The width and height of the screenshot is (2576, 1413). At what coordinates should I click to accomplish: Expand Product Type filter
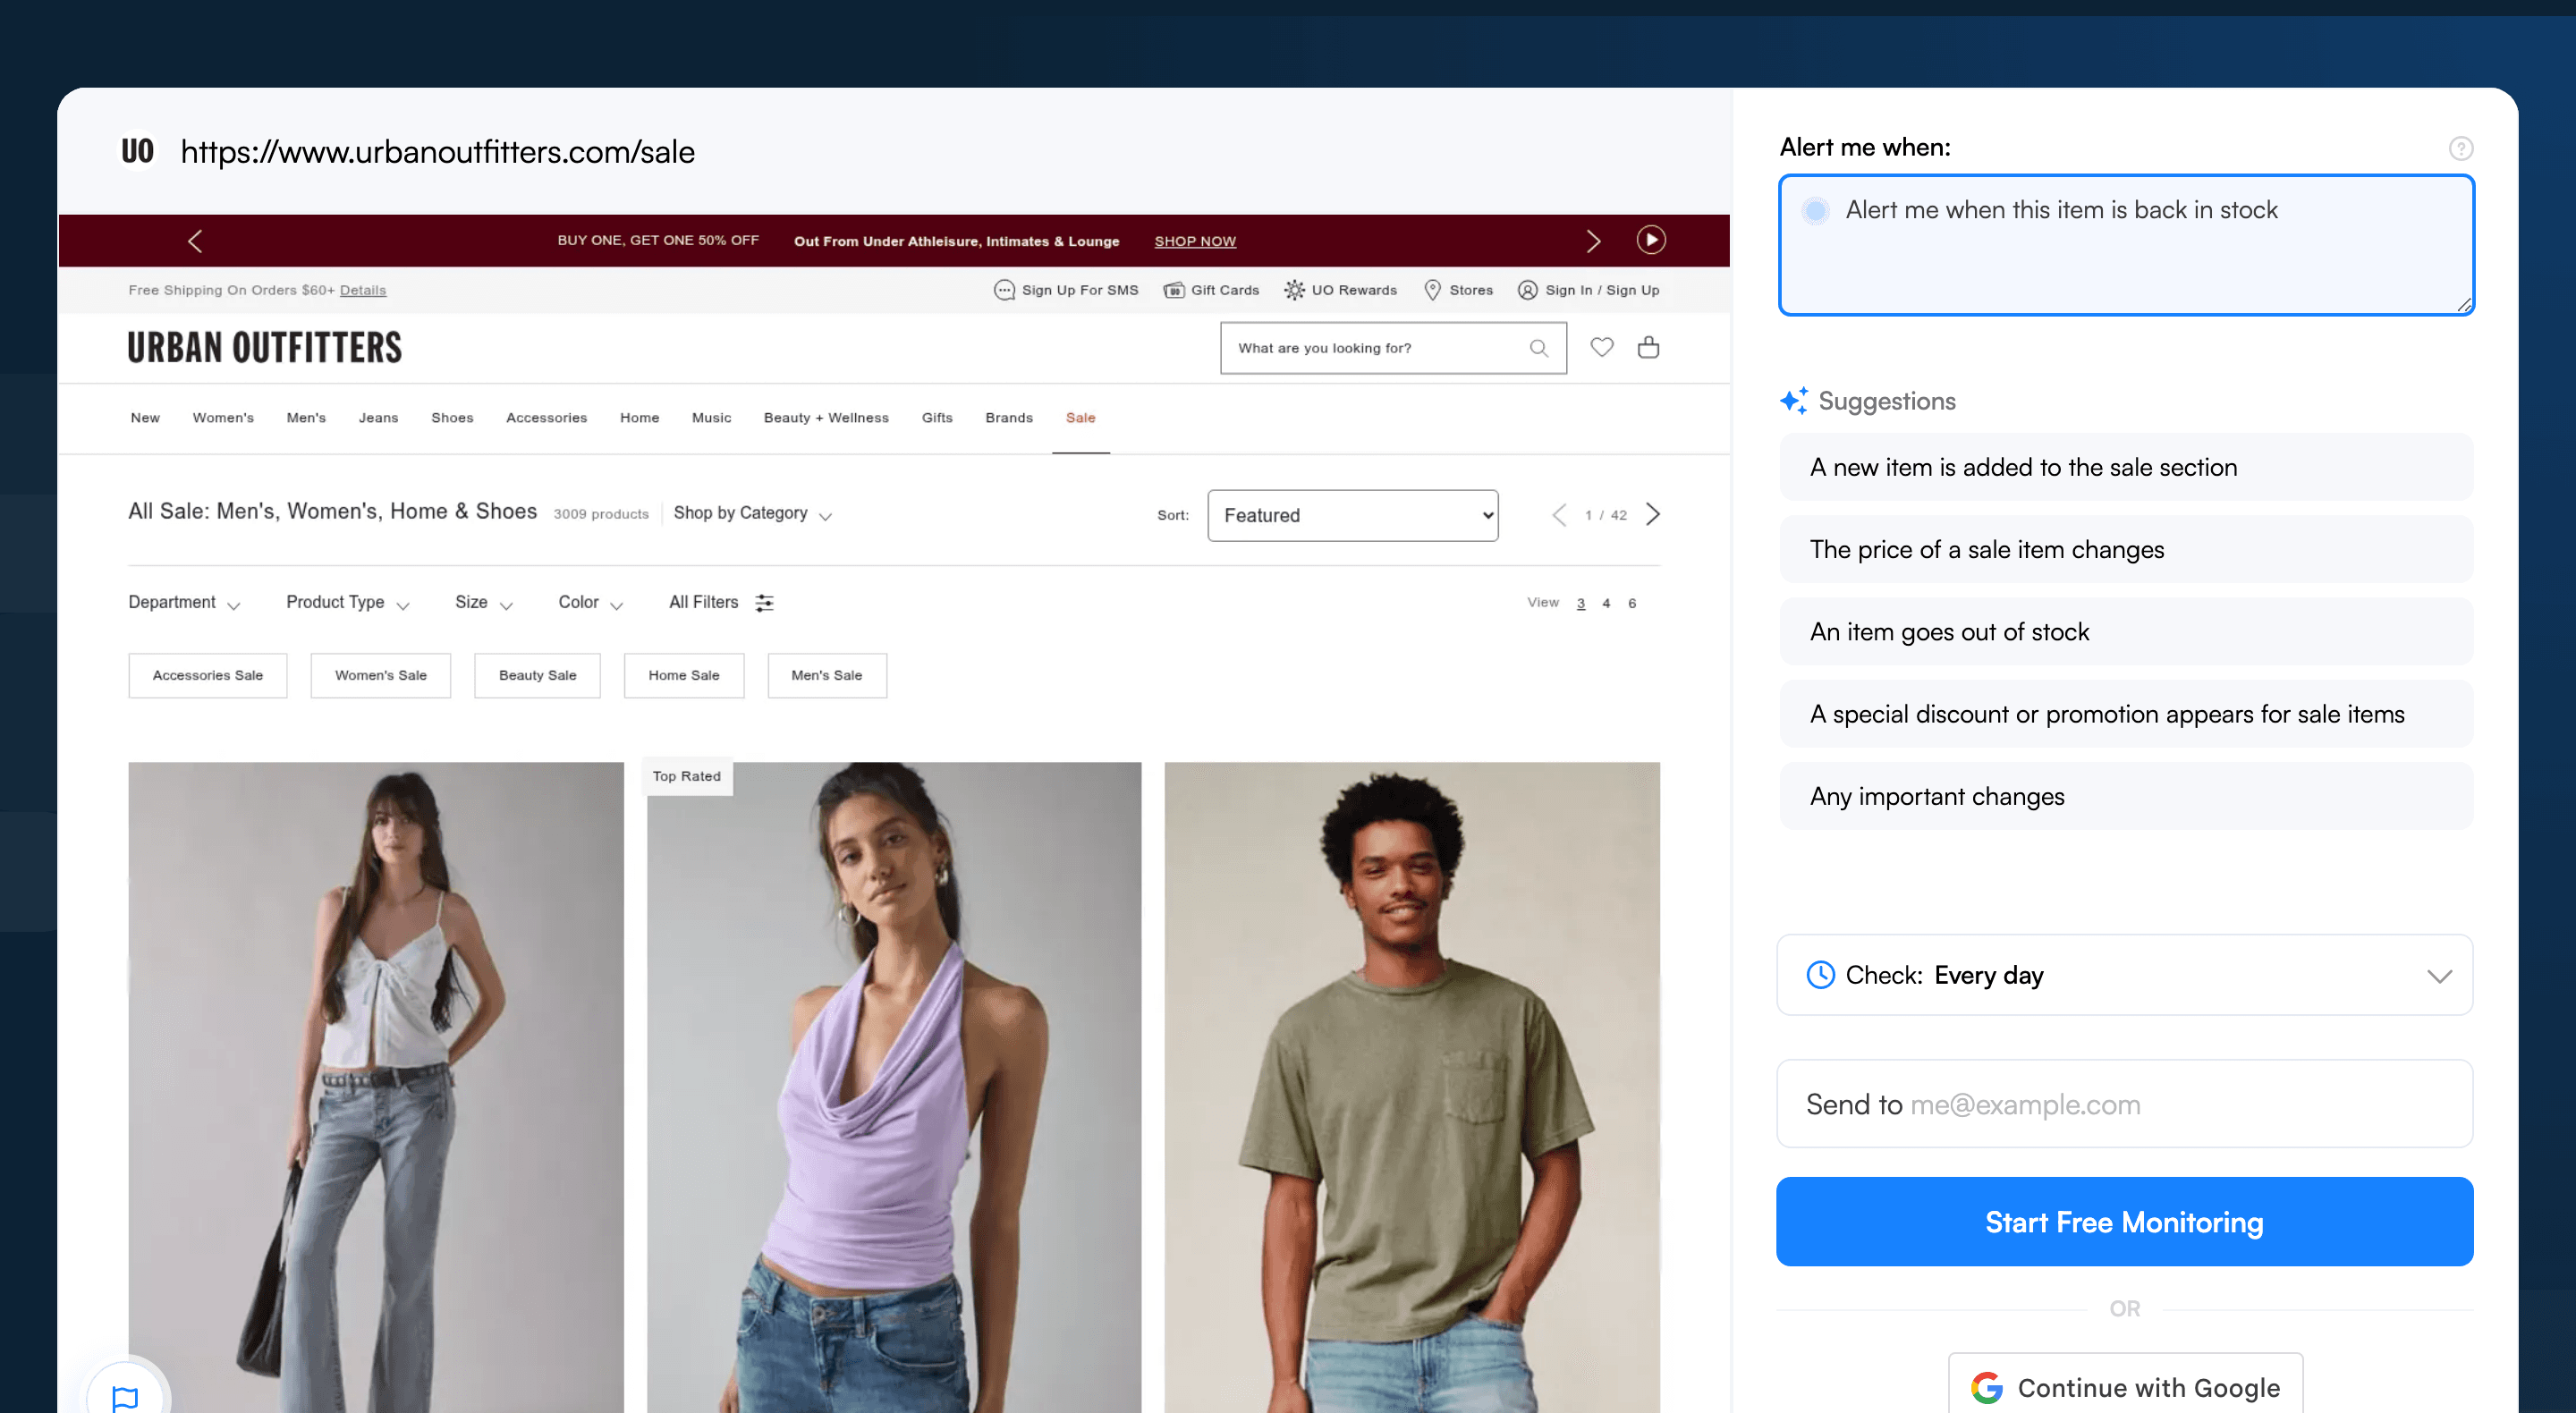tap(347, 603)
